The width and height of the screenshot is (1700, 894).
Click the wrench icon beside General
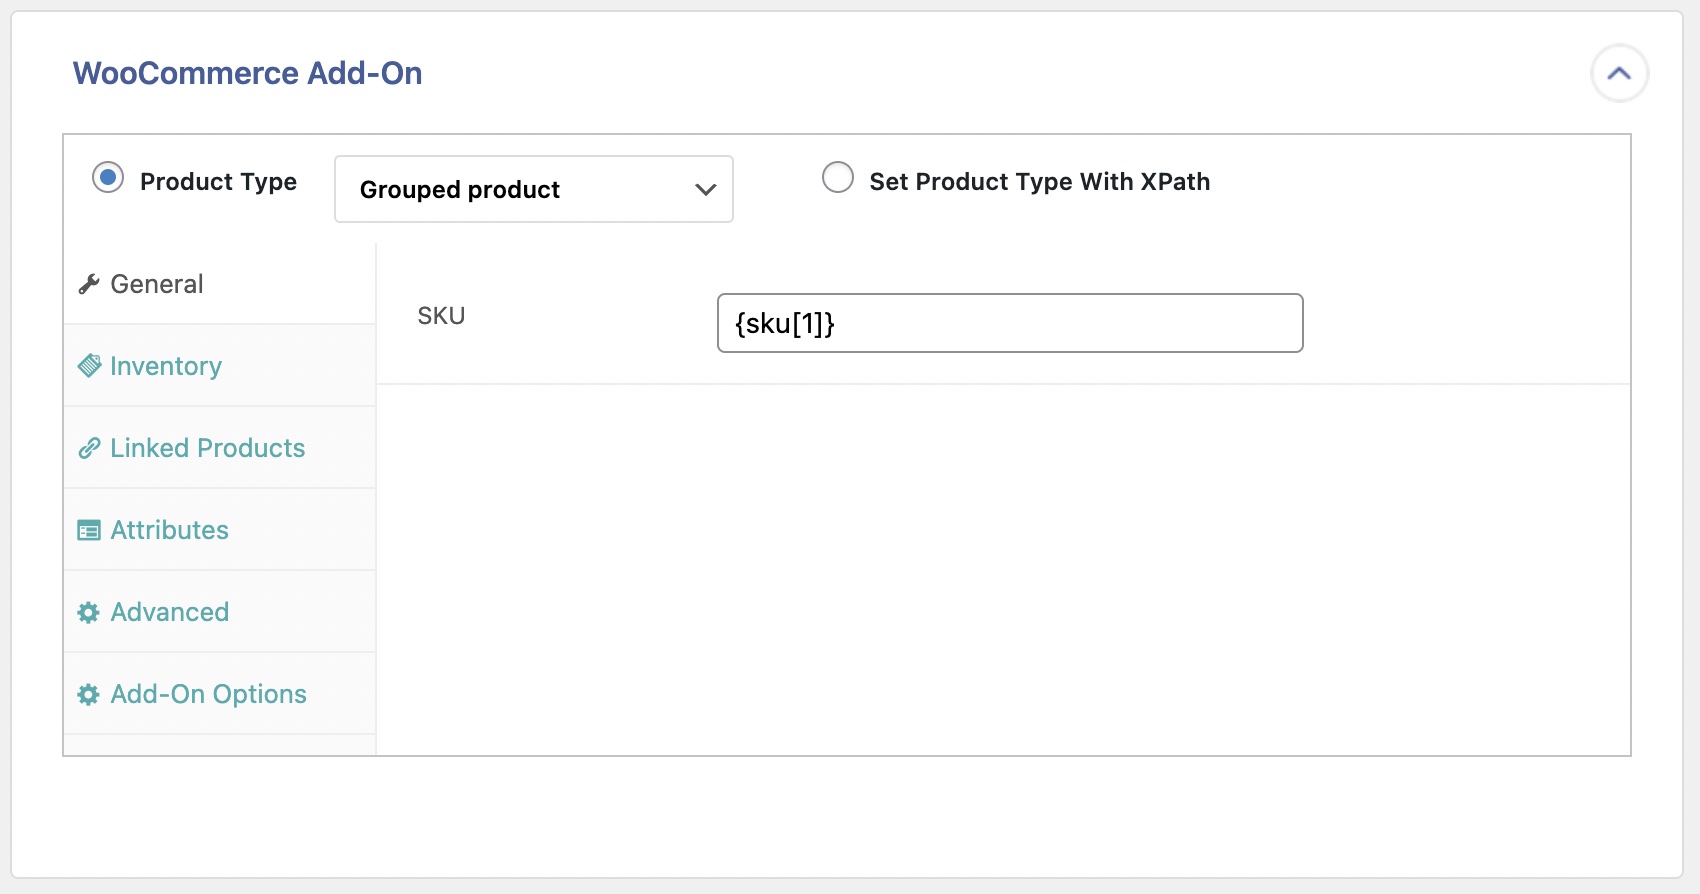click(89, 284)
